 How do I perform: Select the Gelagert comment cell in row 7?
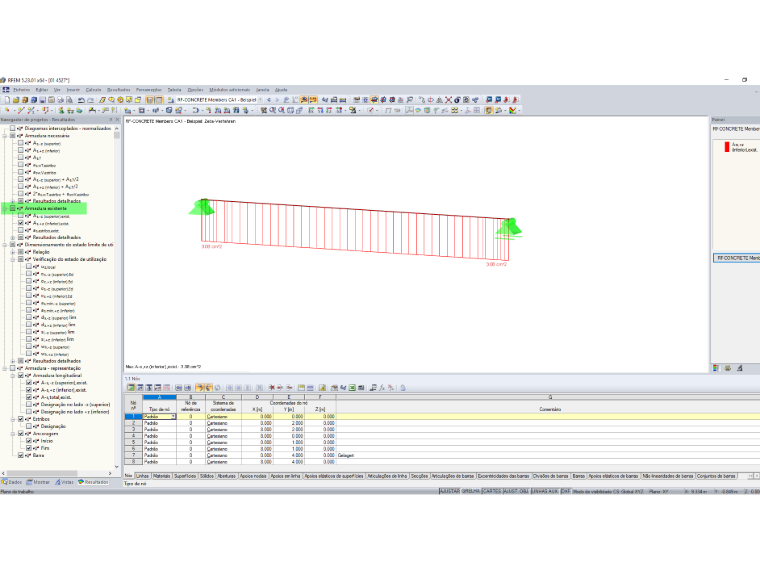(x=548, y=456)
